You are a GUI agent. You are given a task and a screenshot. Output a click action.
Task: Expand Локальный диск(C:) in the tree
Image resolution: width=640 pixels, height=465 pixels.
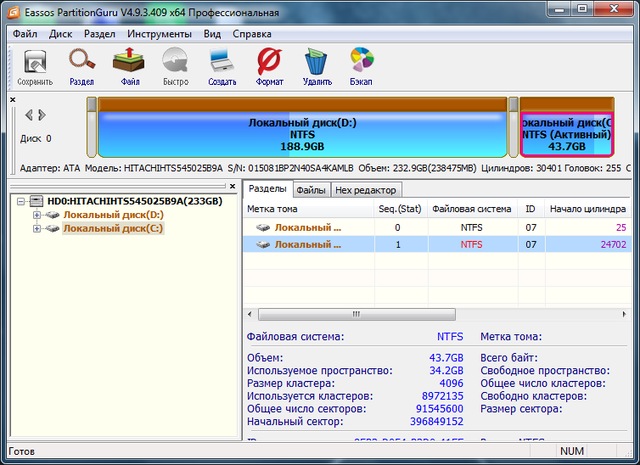click(38, 229)
